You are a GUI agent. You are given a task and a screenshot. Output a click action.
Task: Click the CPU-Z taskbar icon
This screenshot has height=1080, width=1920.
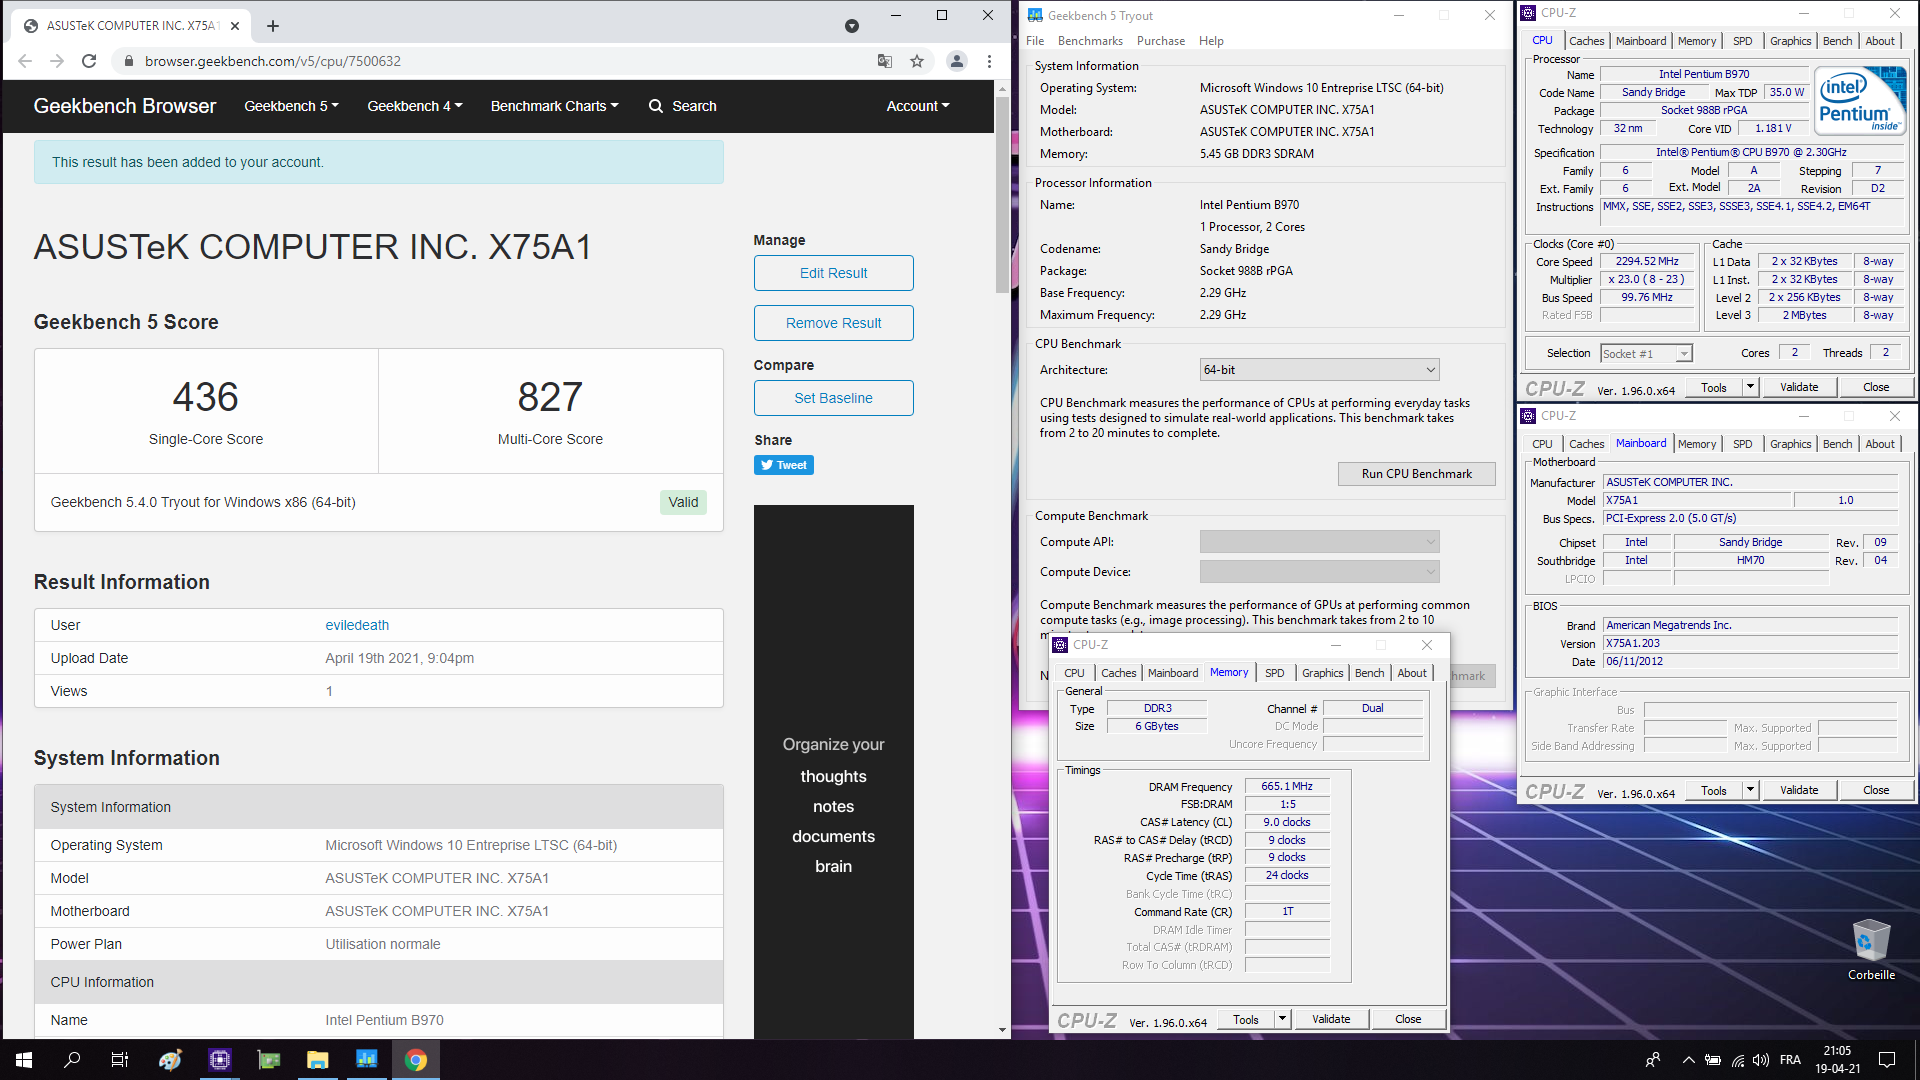pyautogui.click(x=220, y=1060)
